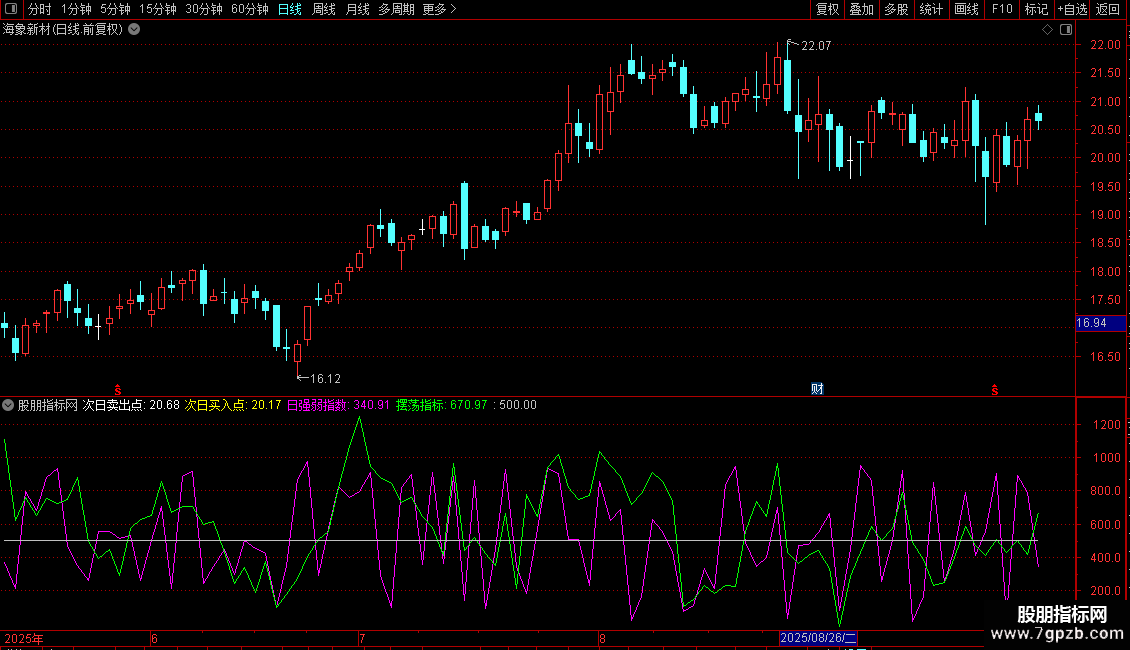The image size is (1130, 650).
Task: Click the red S marker at right
Action: click(994, 388)
